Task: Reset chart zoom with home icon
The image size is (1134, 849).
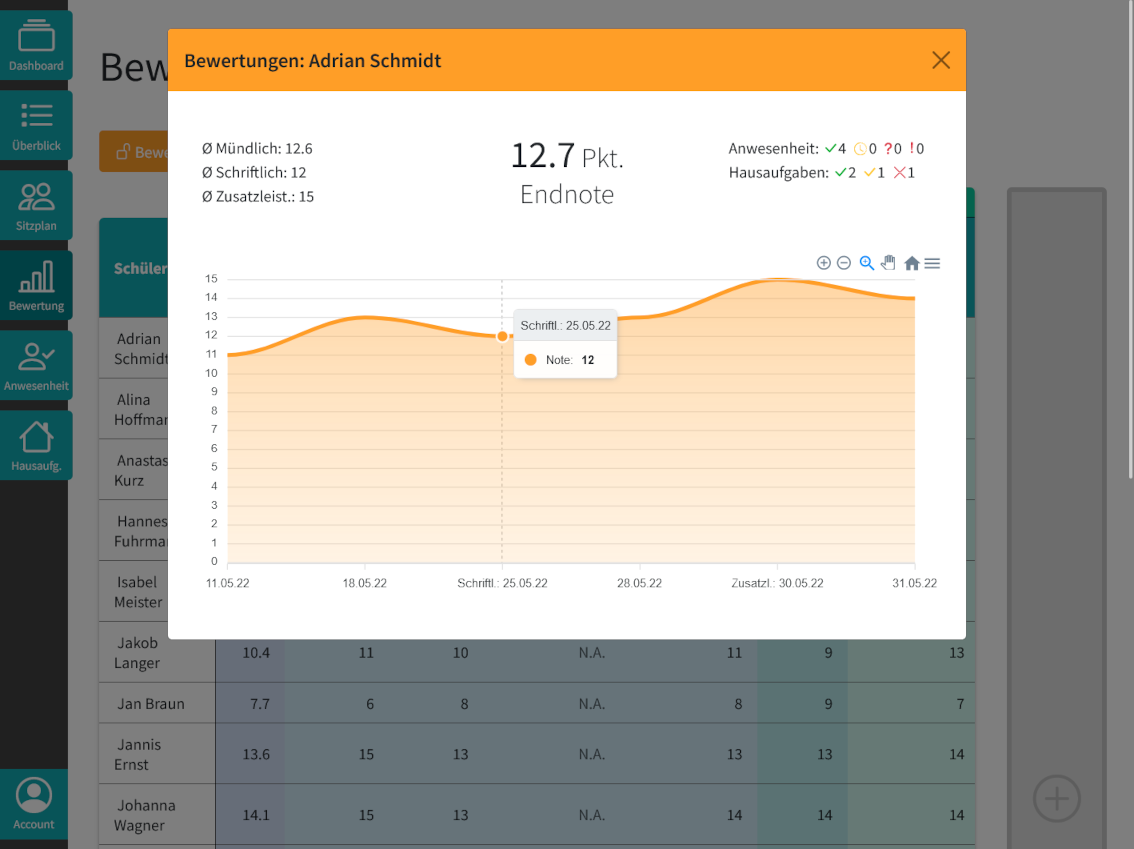Action: point(912,263)
